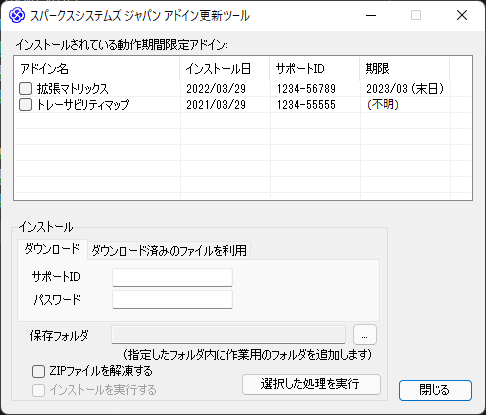The height and width of the screenshot is (415, 486).
Task: Click the 期限 column header
Action: click(x=405, y=69)
